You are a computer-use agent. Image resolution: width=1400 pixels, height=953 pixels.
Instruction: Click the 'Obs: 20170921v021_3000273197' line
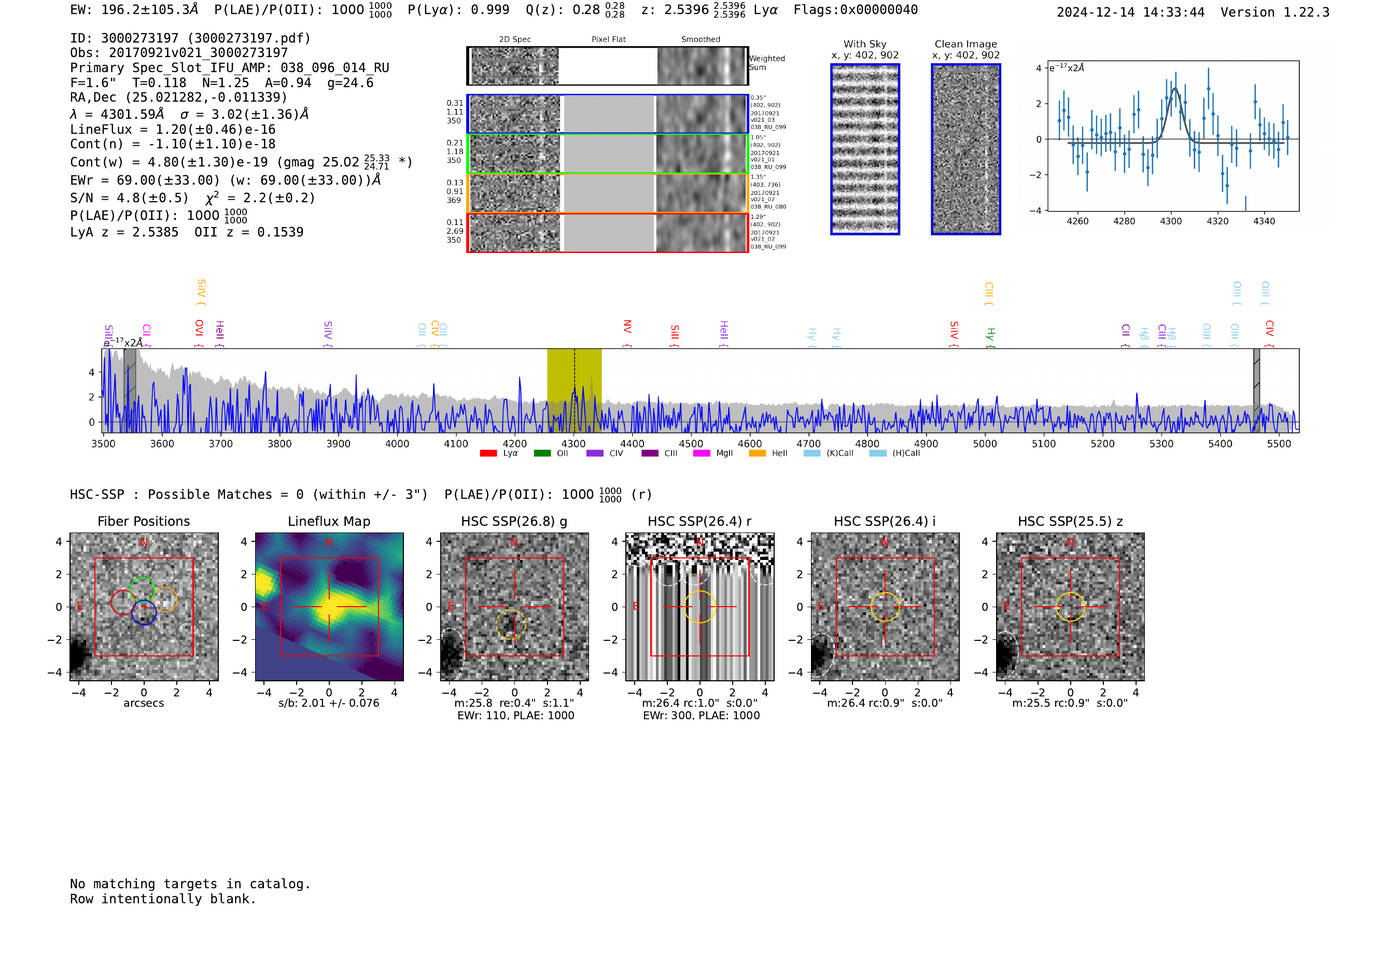(179, 52)
